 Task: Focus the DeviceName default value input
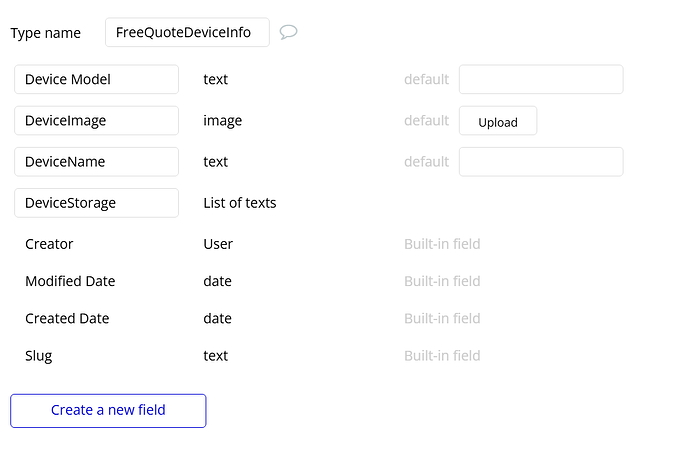(540, 162)
